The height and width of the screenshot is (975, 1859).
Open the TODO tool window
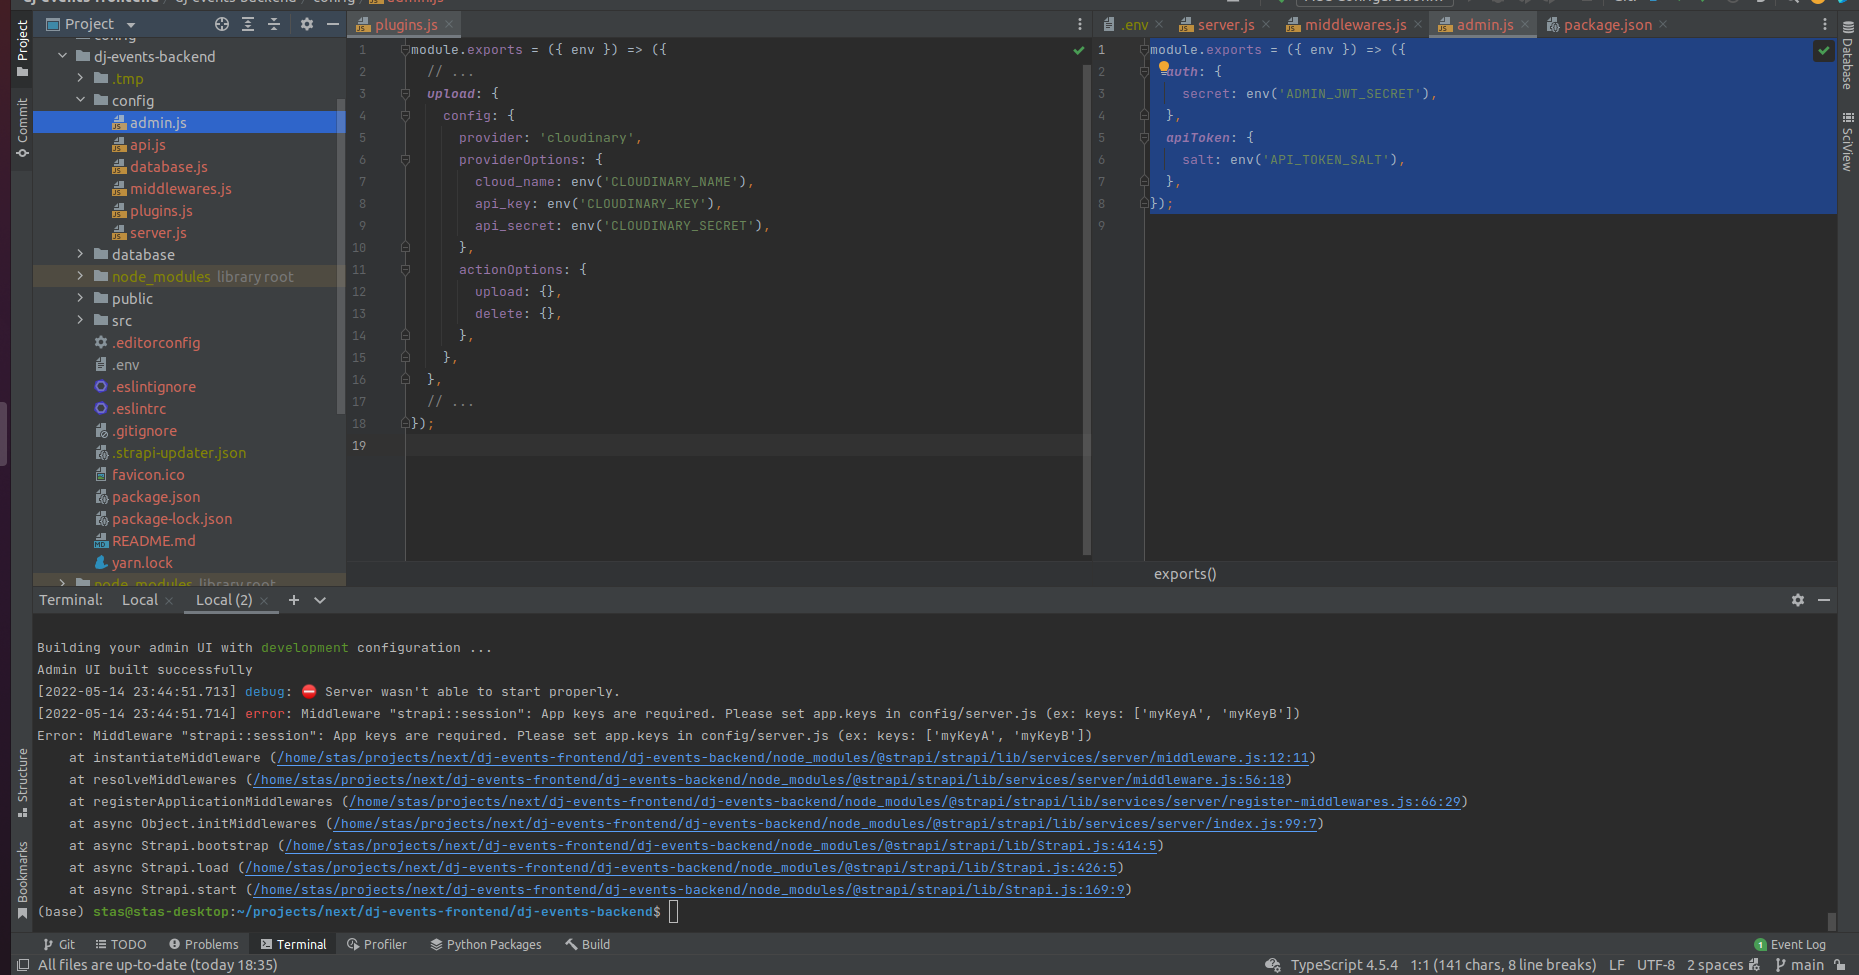[x=121, y=944]
